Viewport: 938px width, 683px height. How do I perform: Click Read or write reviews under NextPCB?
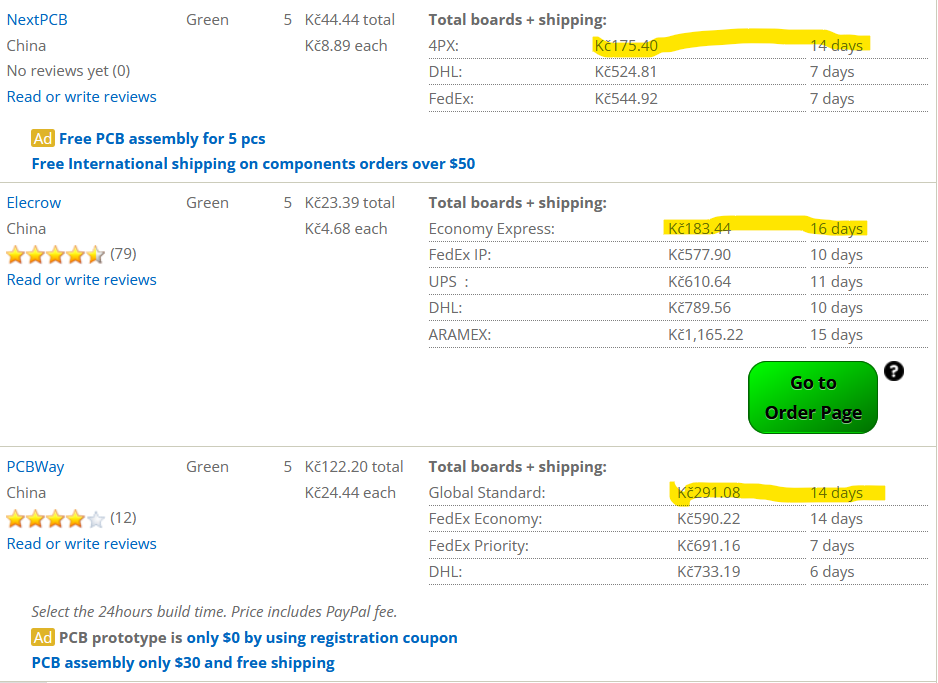[x=82, y=96]
